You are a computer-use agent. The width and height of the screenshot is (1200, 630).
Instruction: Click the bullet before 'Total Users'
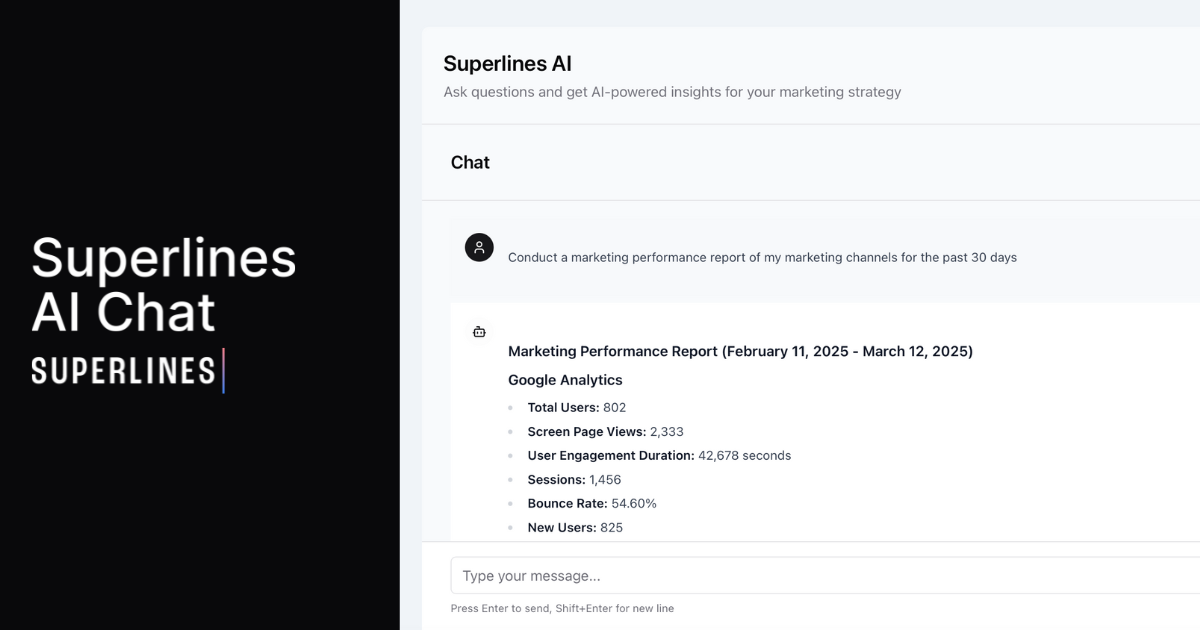(510, 408)
